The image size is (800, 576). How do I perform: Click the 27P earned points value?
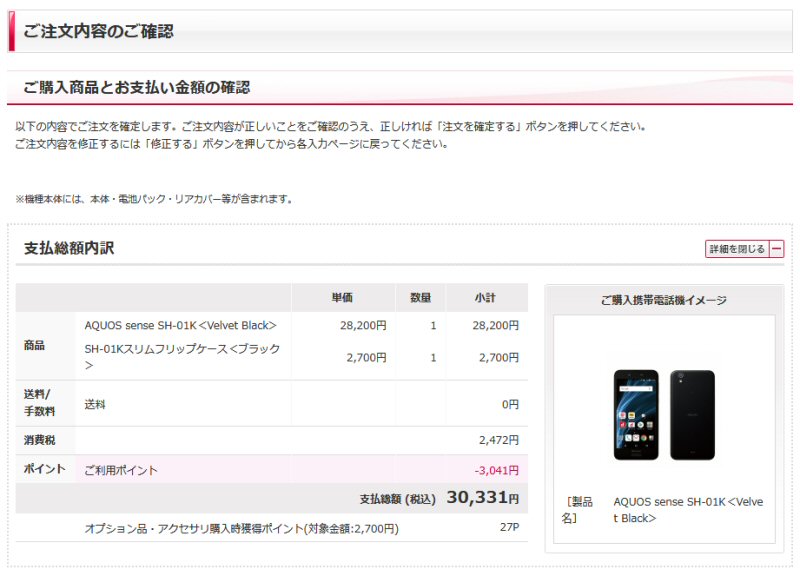click(509, 527)
